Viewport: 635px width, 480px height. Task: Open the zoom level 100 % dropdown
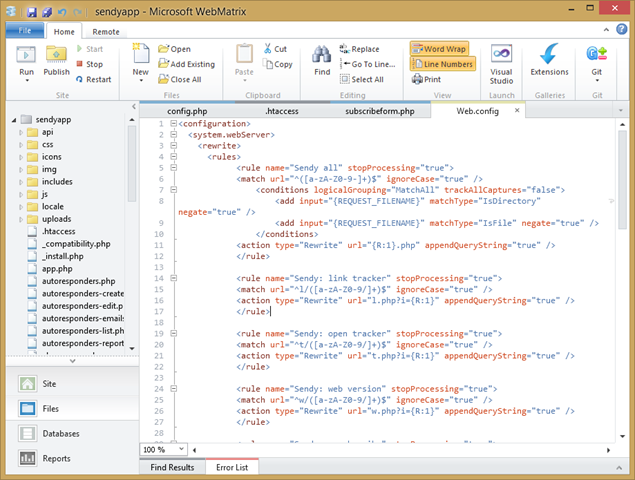pos(181,449)
